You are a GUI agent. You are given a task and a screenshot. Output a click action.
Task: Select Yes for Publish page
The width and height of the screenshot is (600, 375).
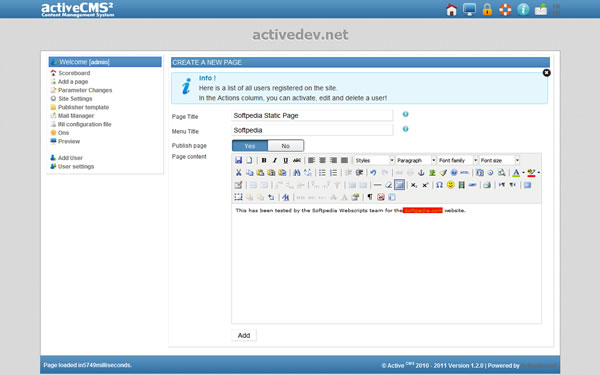[250, 146]
